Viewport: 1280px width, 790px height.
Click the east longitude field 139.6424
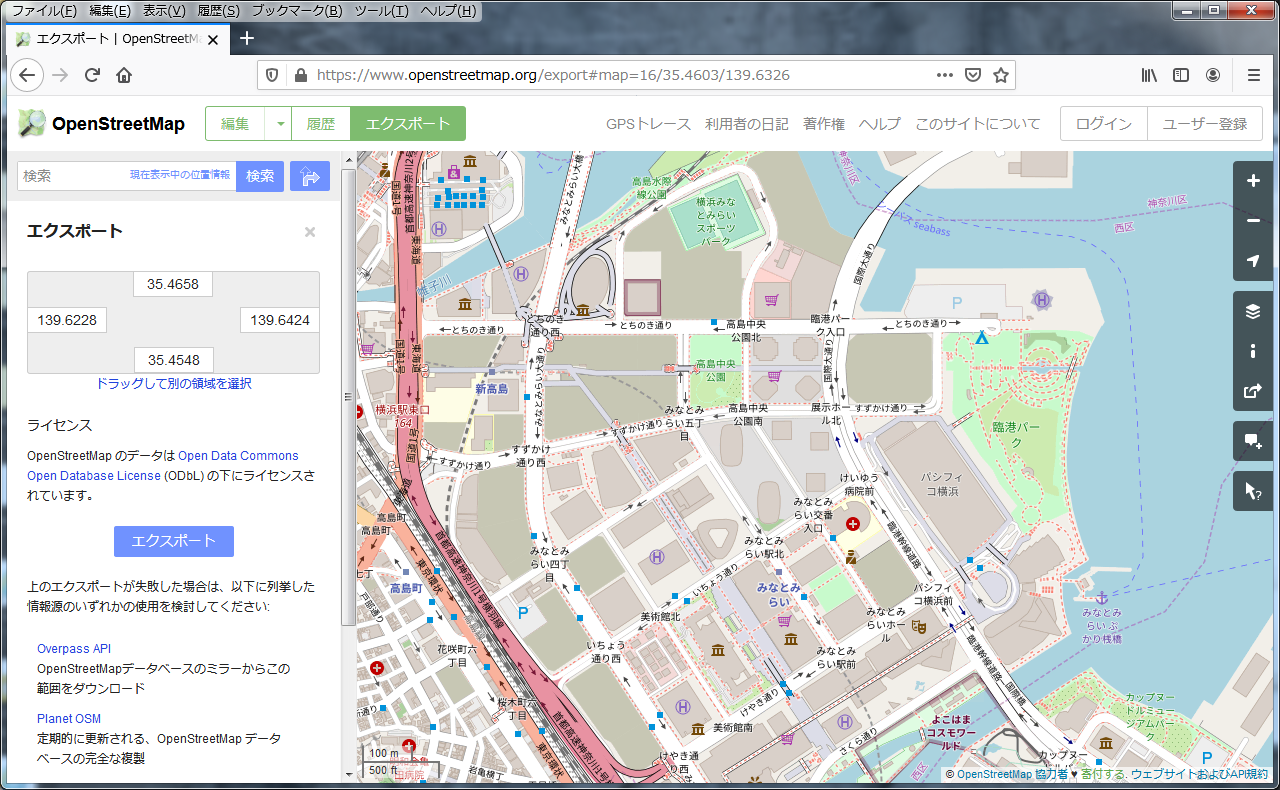[x=280, y=320]
